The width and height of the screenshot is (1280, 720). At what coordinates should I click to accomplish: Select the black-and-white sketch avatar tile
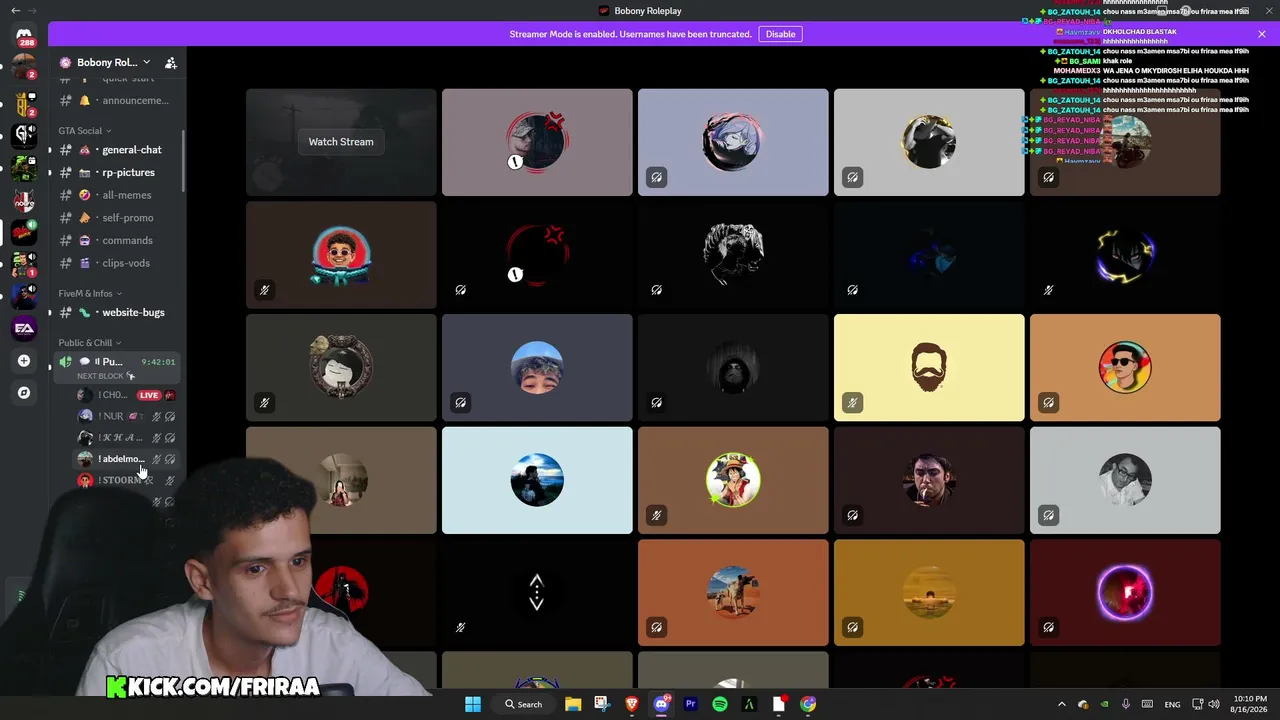tap(733, 254)
